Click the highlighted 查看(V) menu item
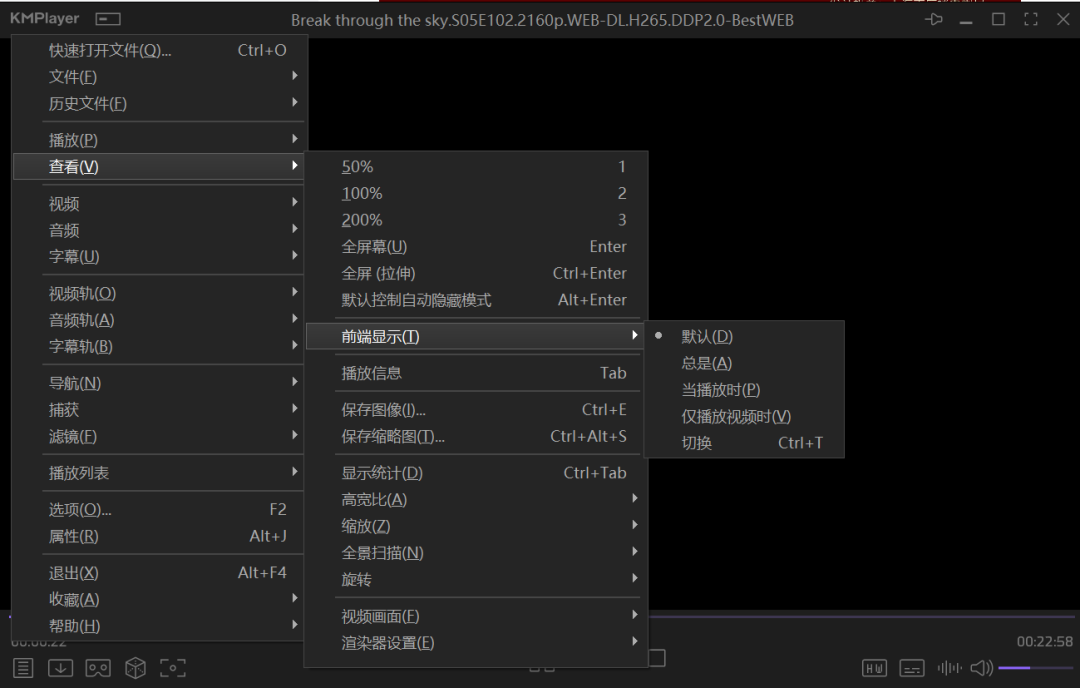Image resolution: width=1080 pixels, height=688 pixels. pyautogui.click(x=158, y=167)
